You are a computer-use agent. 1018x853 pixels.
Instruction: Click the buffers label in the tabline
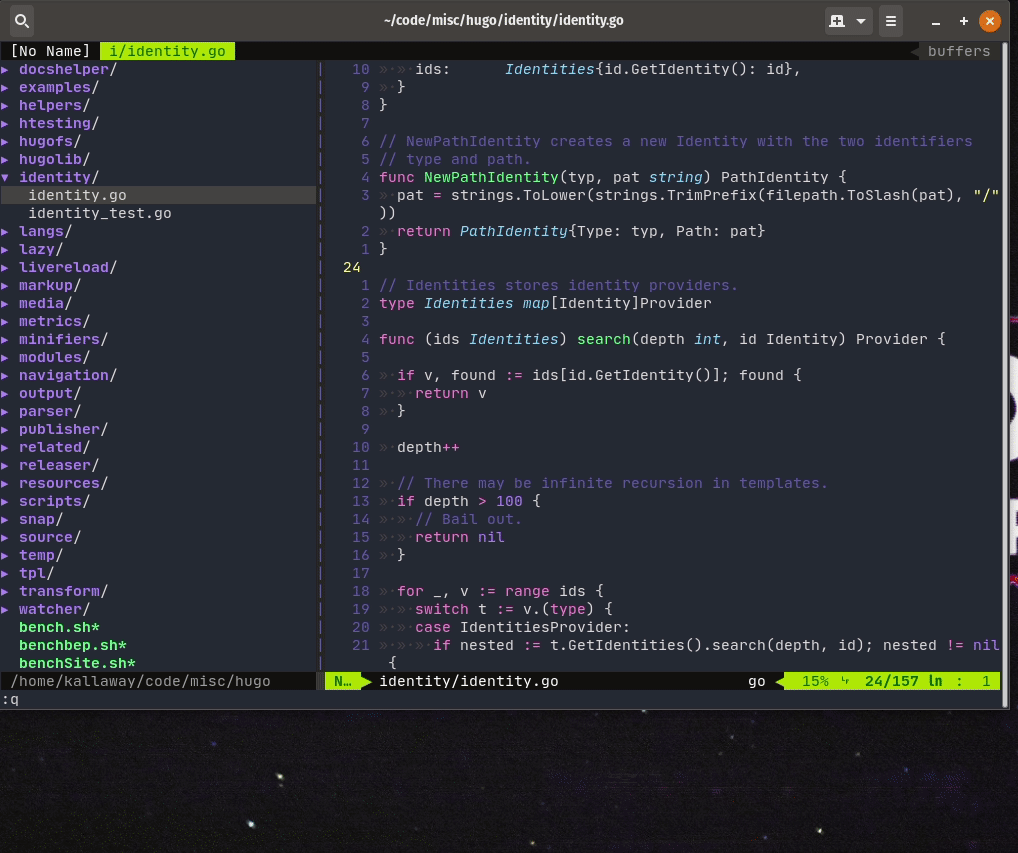pos(958,50)
